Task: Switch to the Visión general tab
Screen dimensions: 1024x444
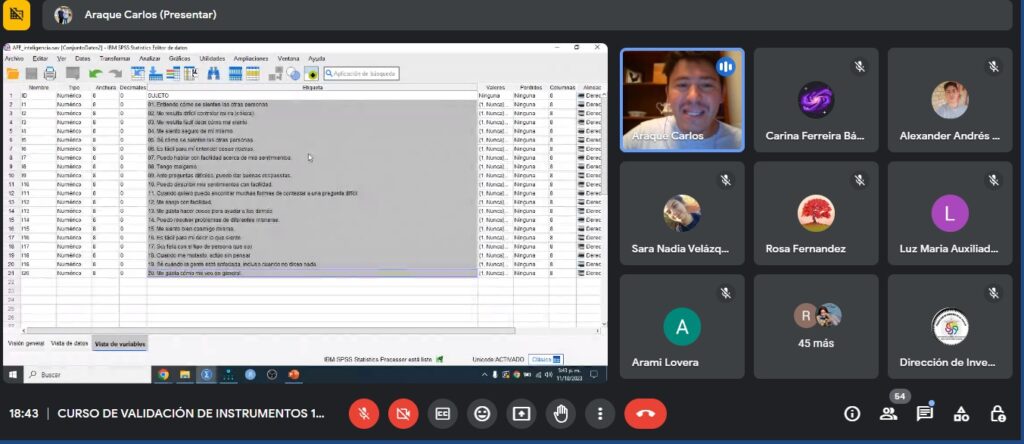Action: pyautogui.click(x=25, y=343)
